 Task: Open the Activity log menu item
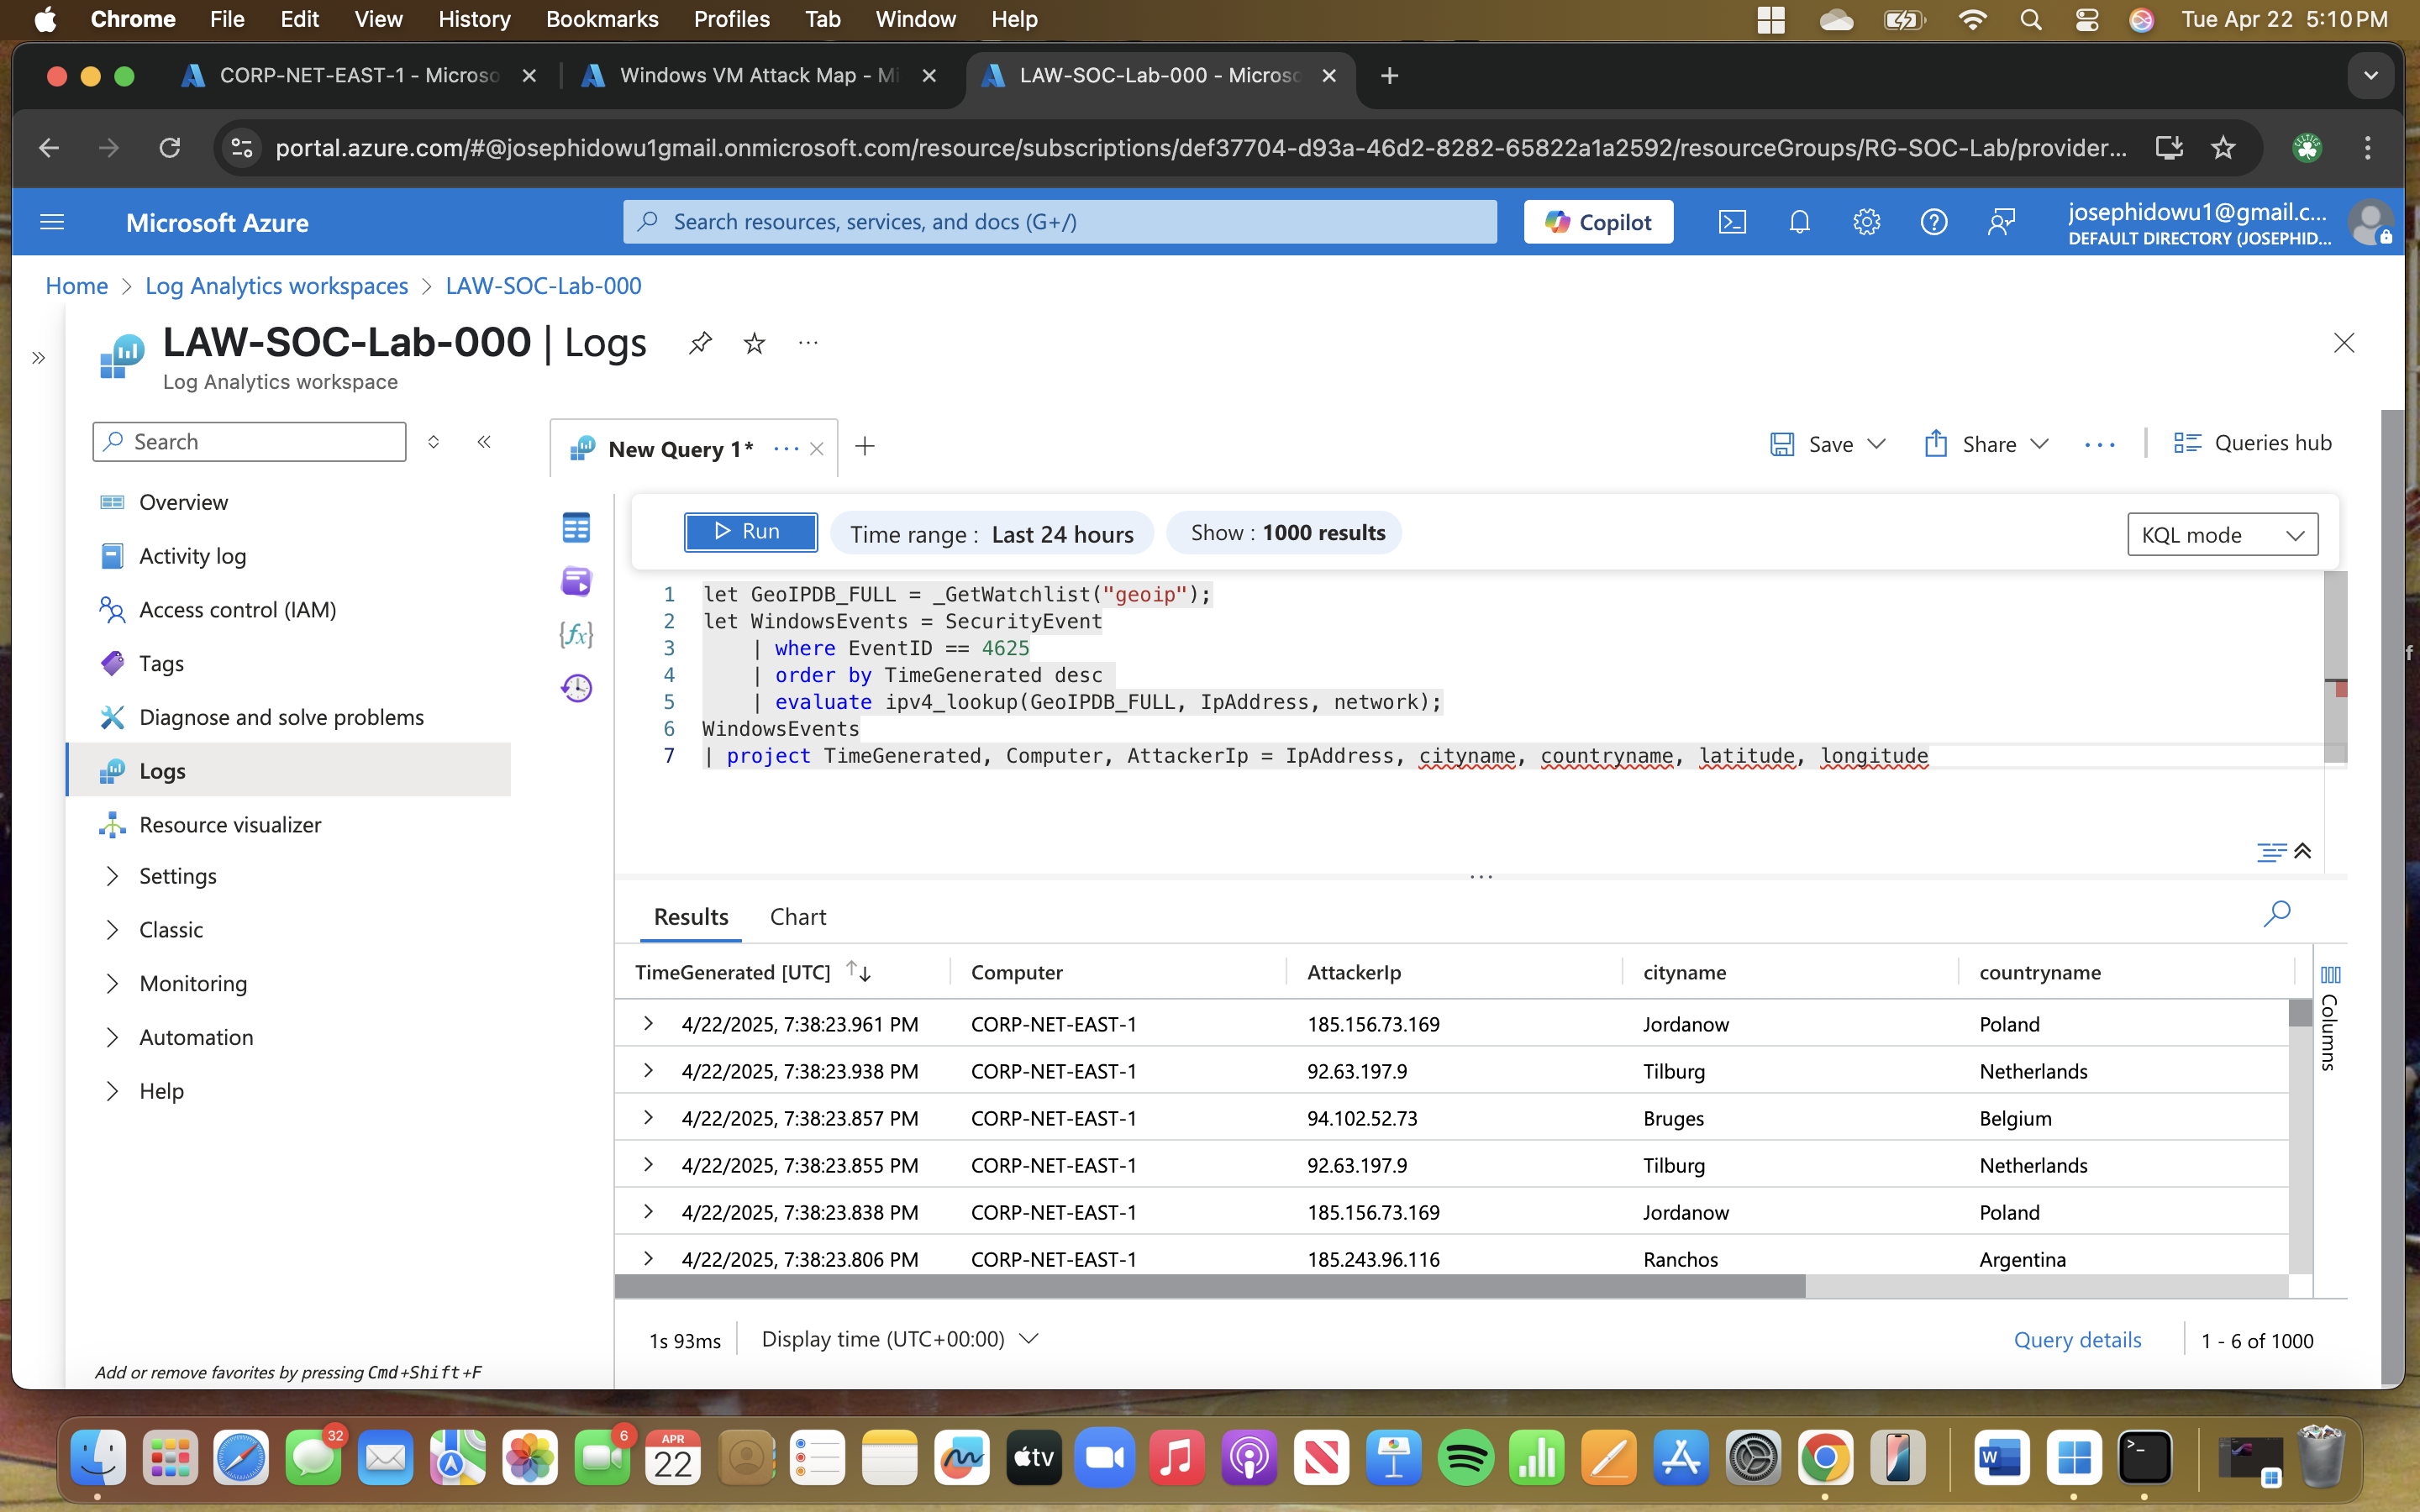(192, 556)
